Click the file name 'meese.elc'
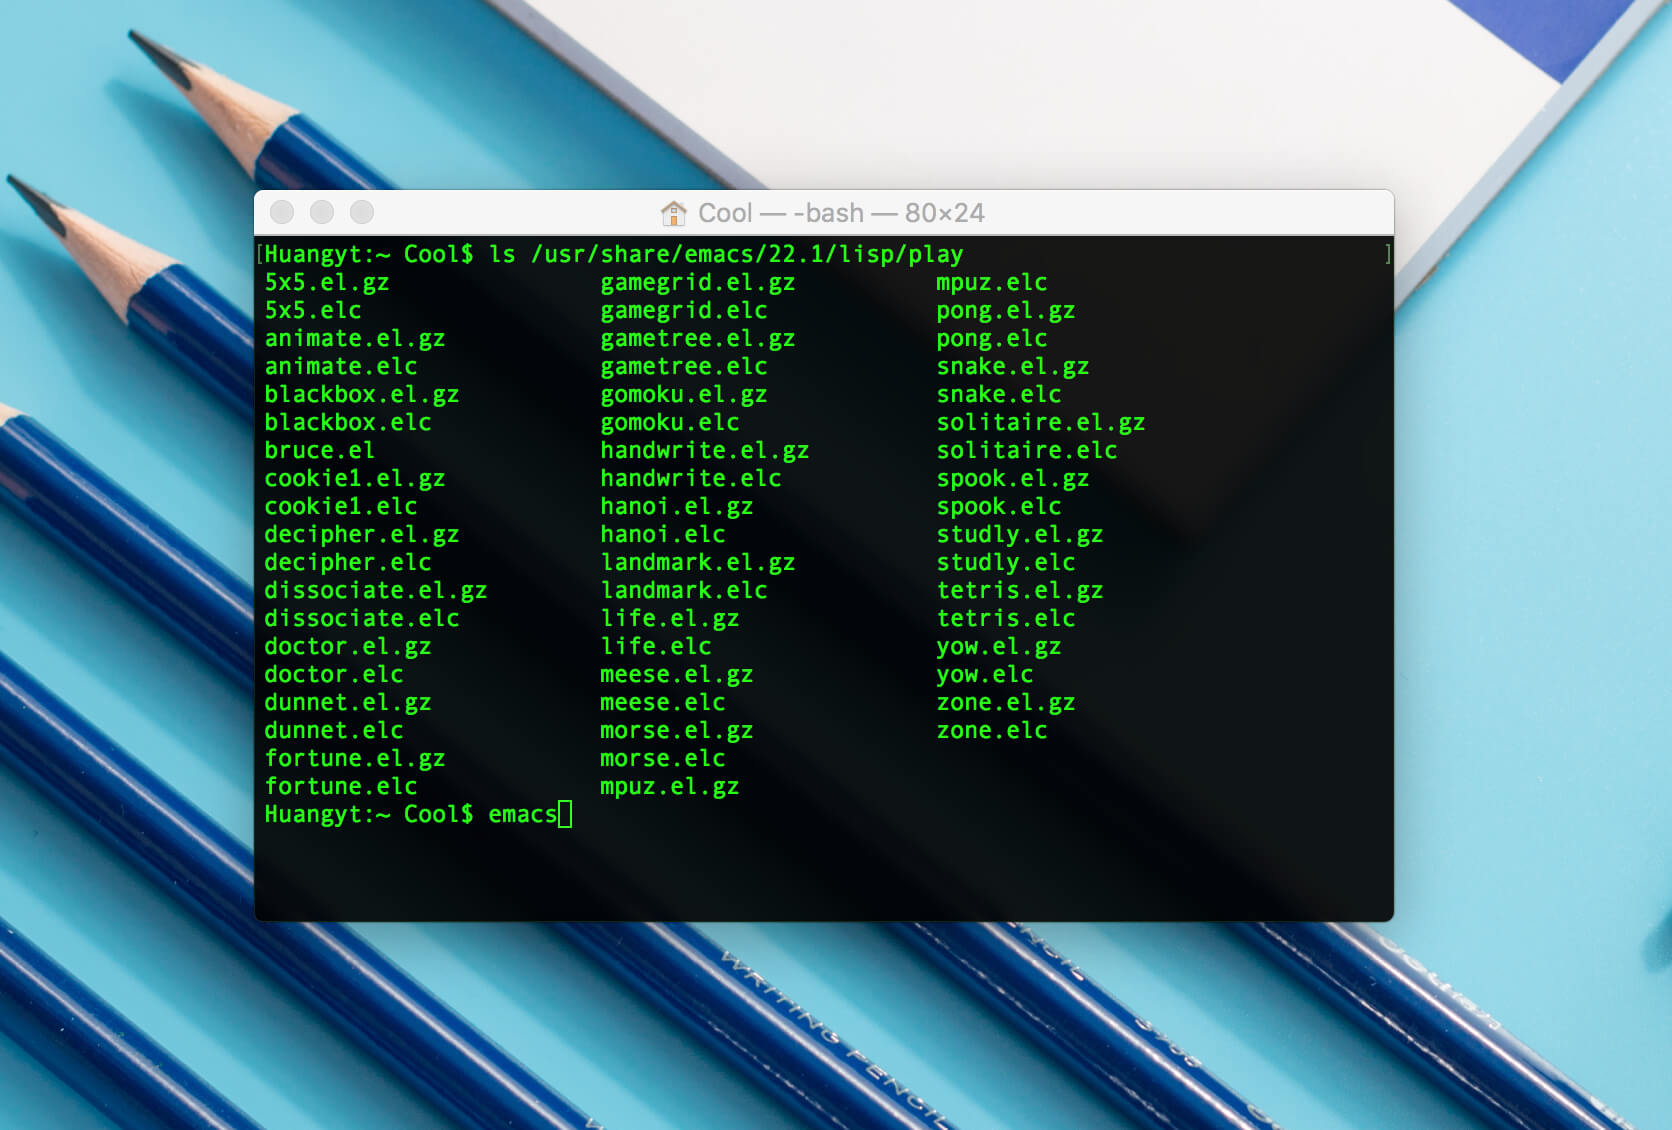This screenshot has width=1672, height=1130. point(663,702)
